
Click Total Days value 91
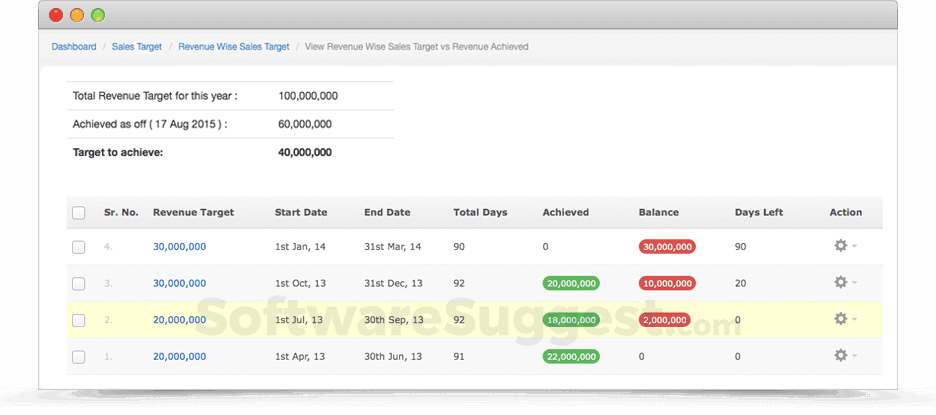458,356
